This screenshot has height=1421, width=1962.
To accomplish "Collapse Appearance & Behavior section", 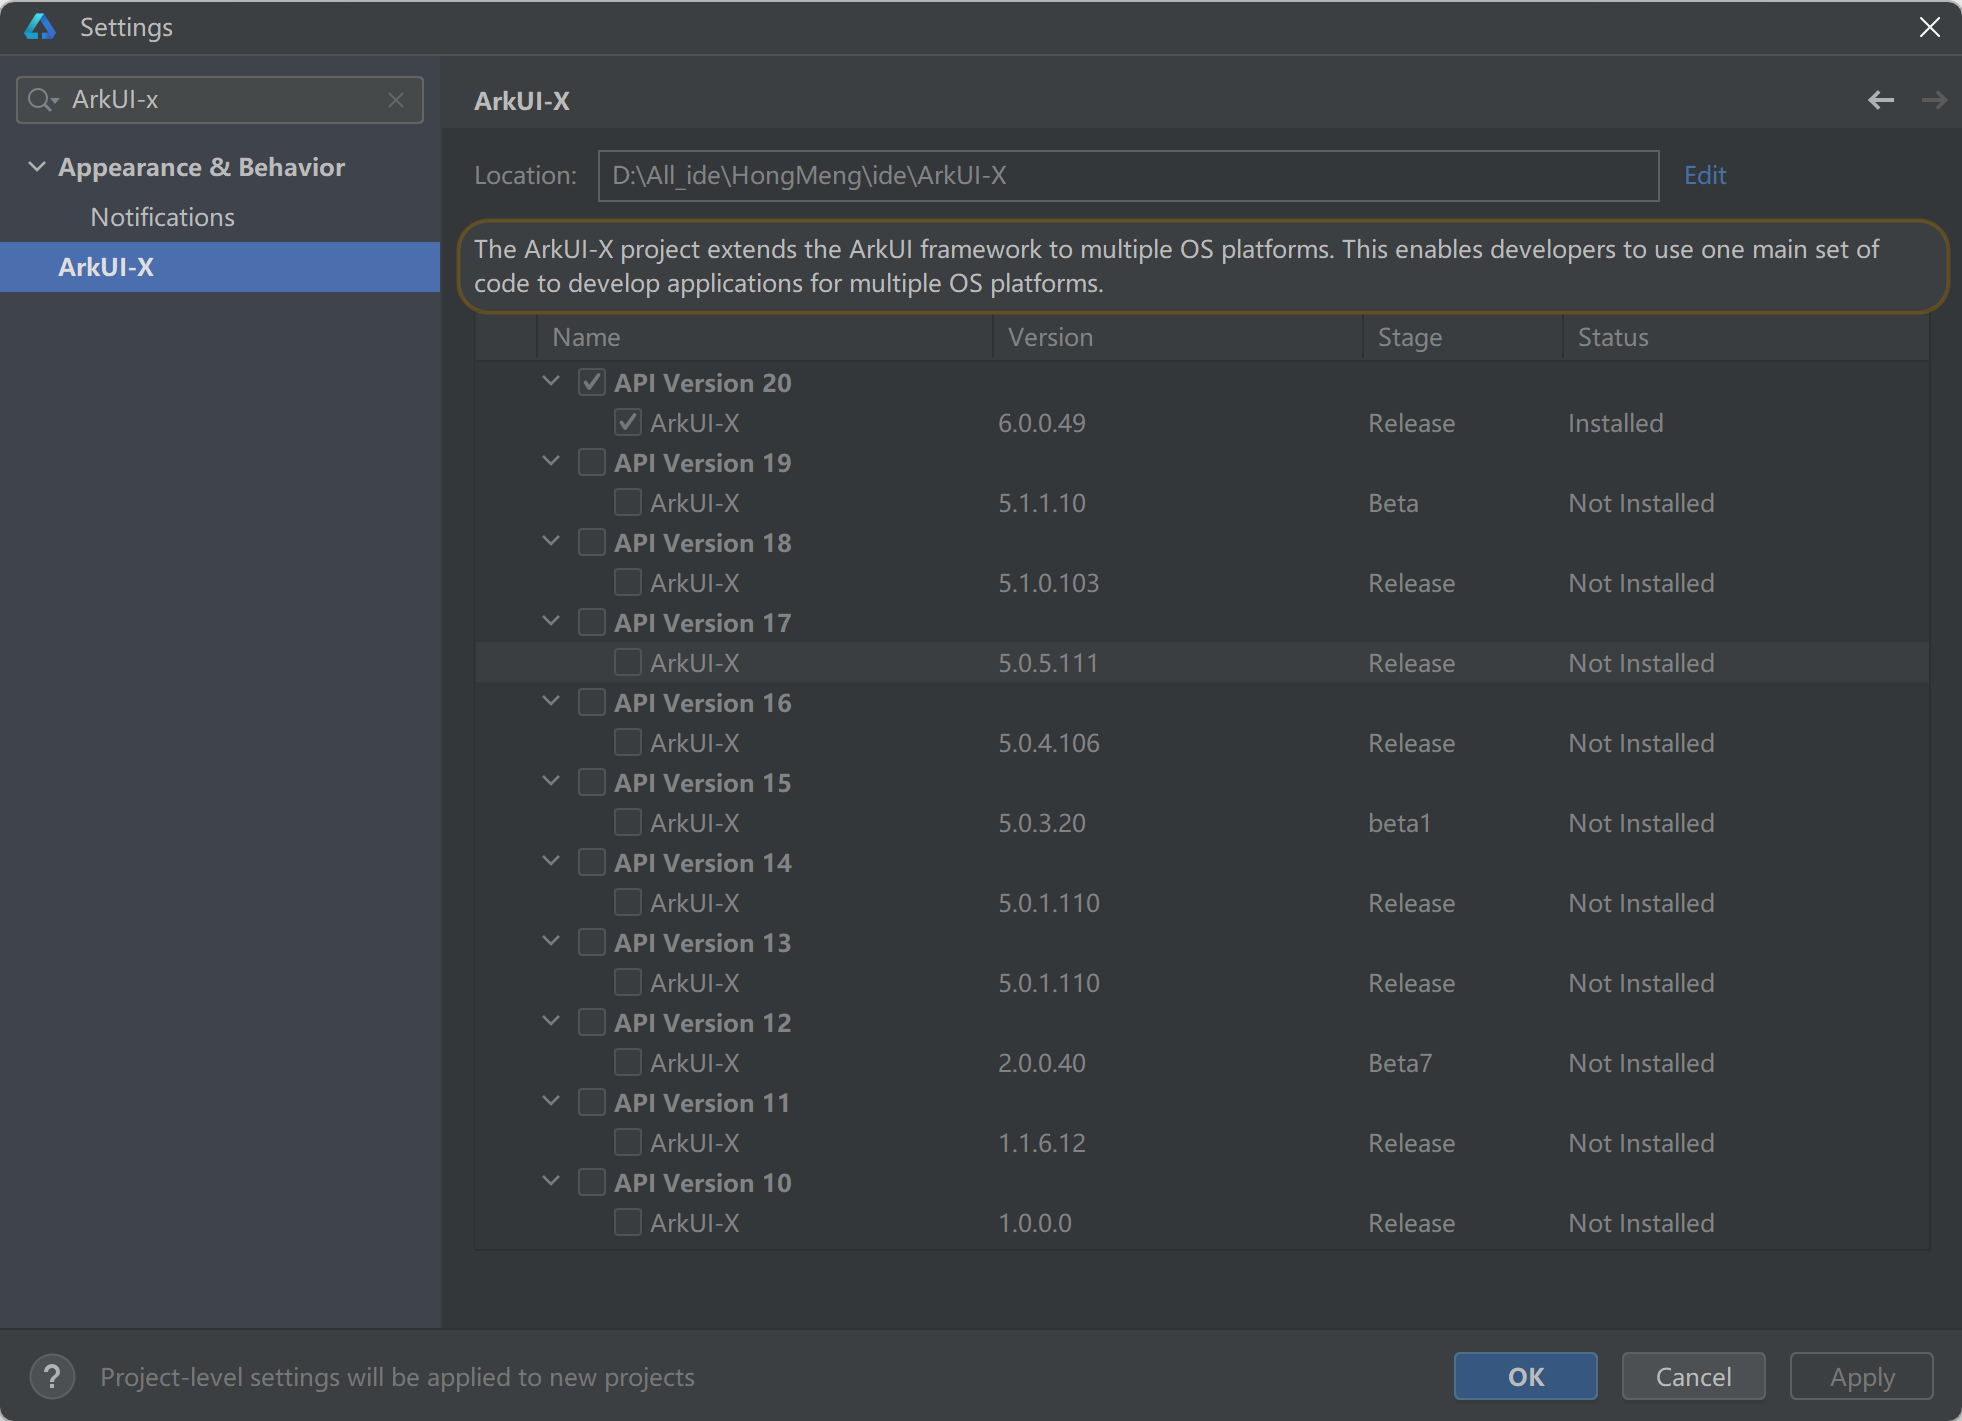I will [37, 167].
